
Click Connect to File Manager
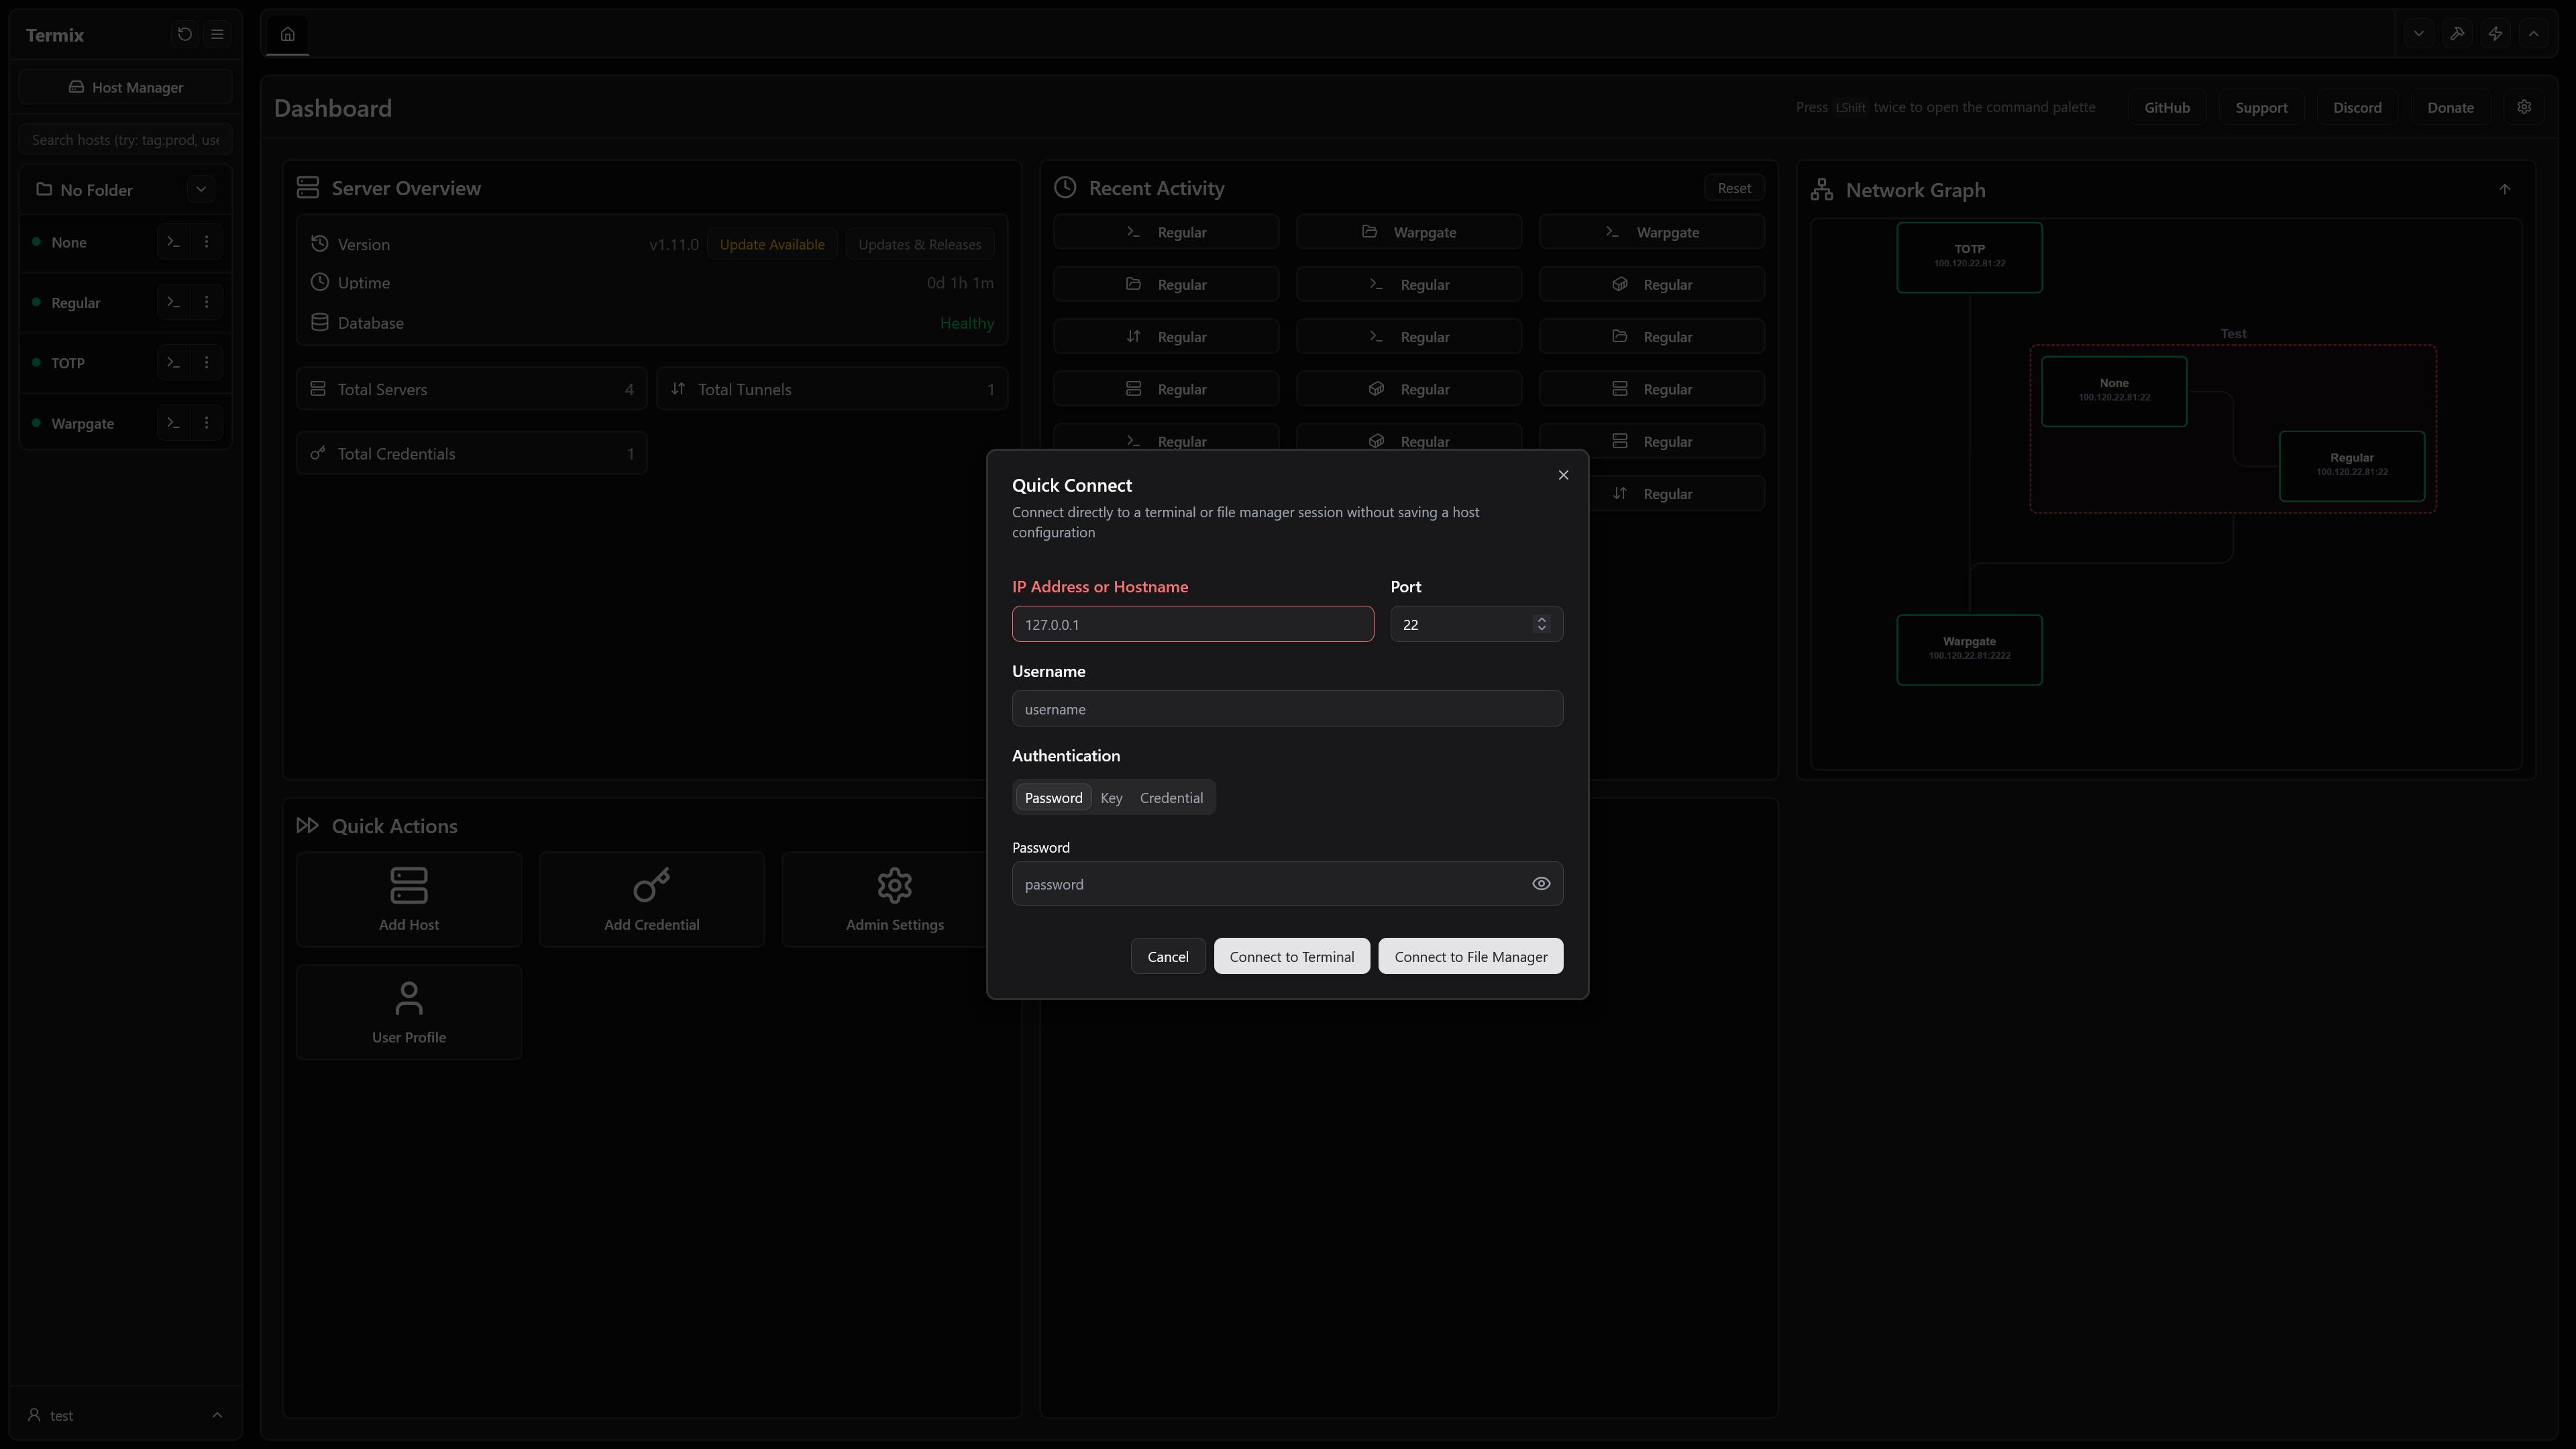pyautogui.click(x=1471, y=957)
